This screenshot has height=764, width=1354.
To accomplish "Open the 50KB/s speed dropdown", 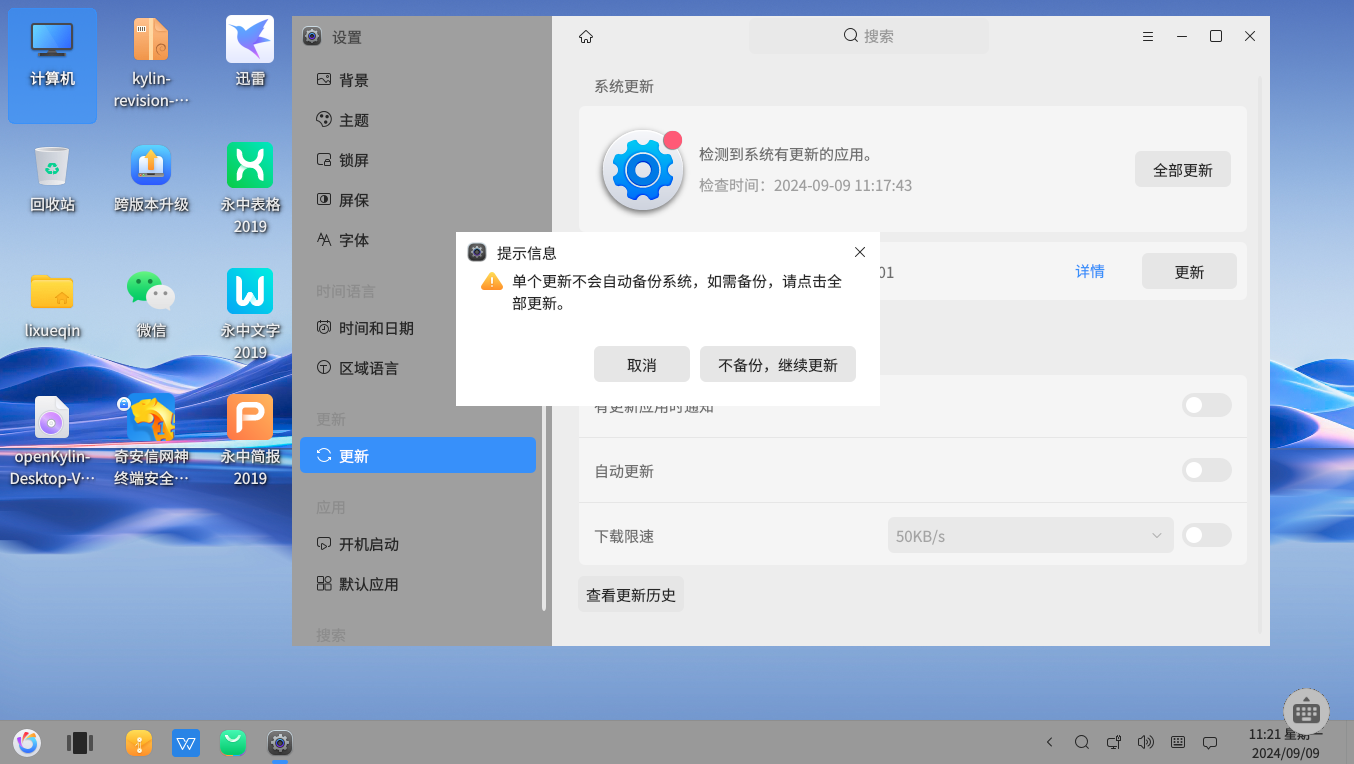I will point(1031,535).
